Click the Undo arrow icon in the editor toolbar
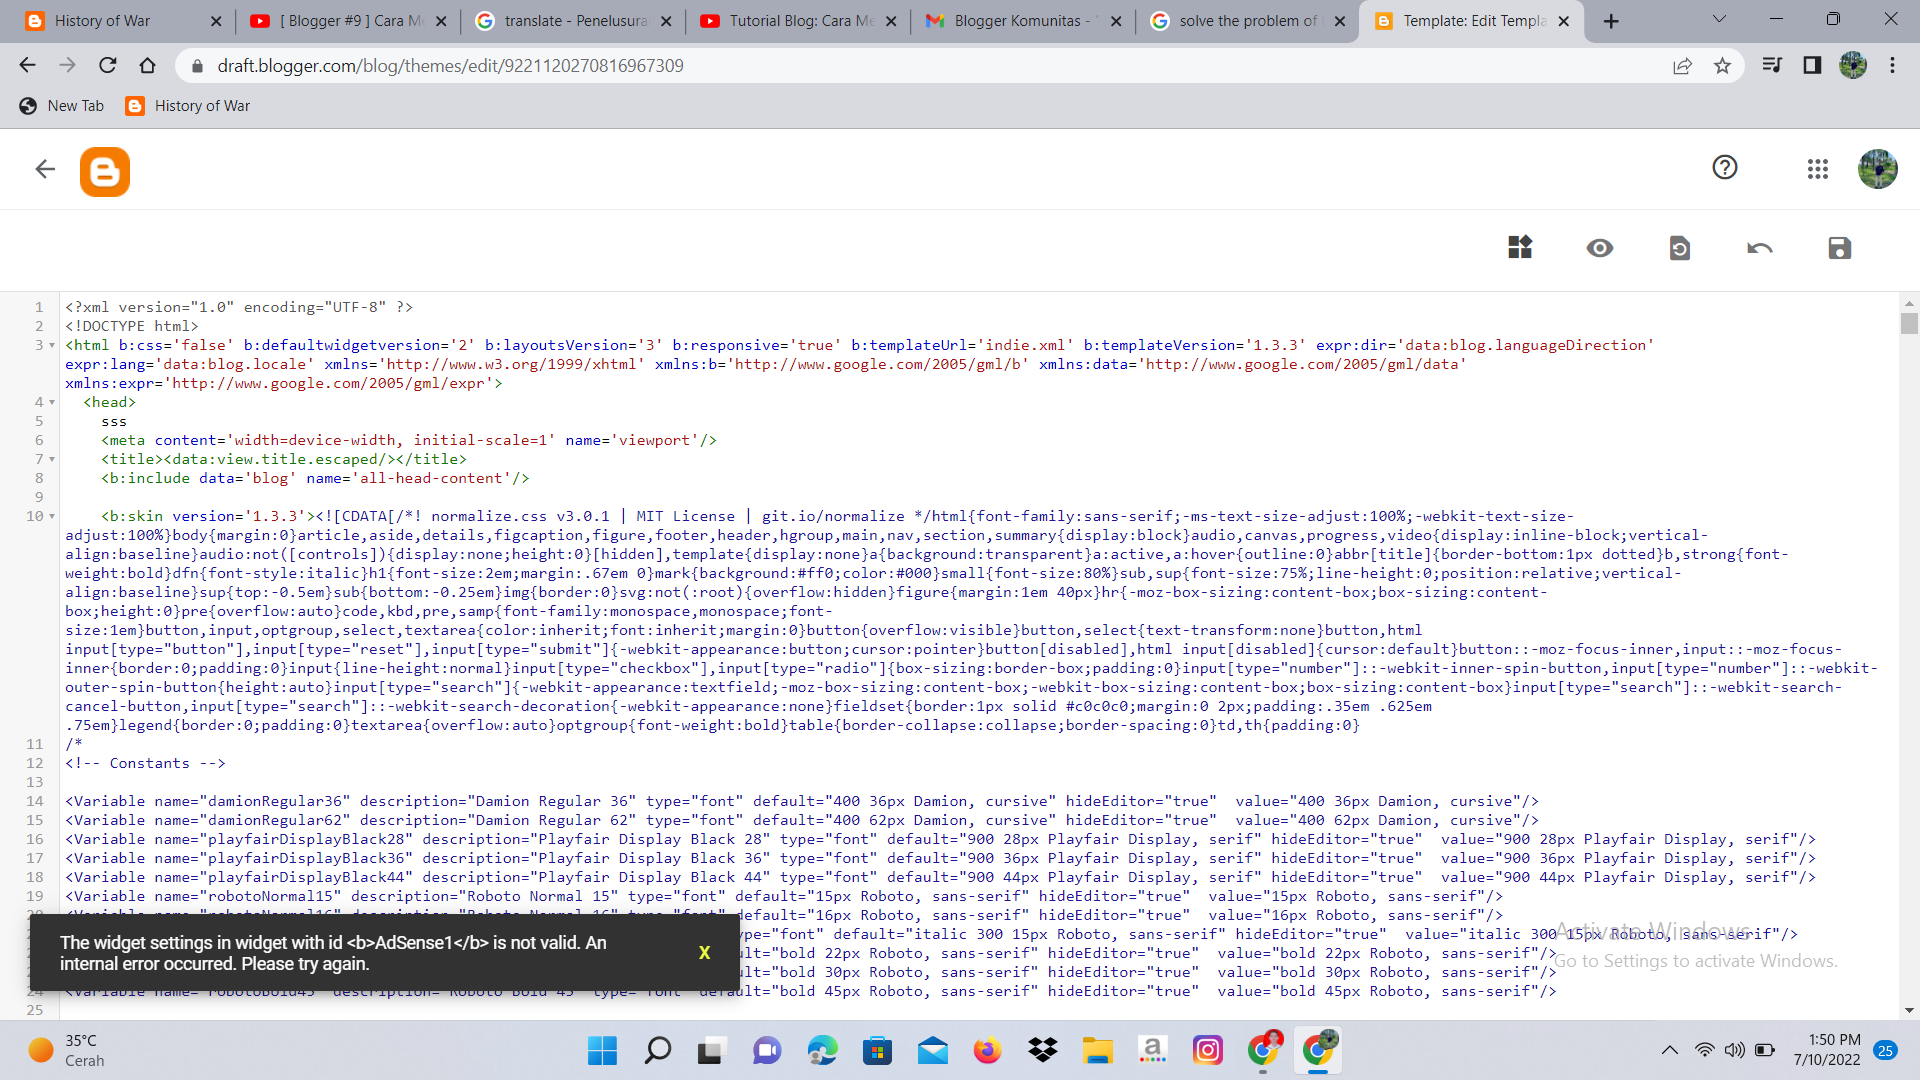Screen dimensions: 1920x1080 coord(1759,248)
